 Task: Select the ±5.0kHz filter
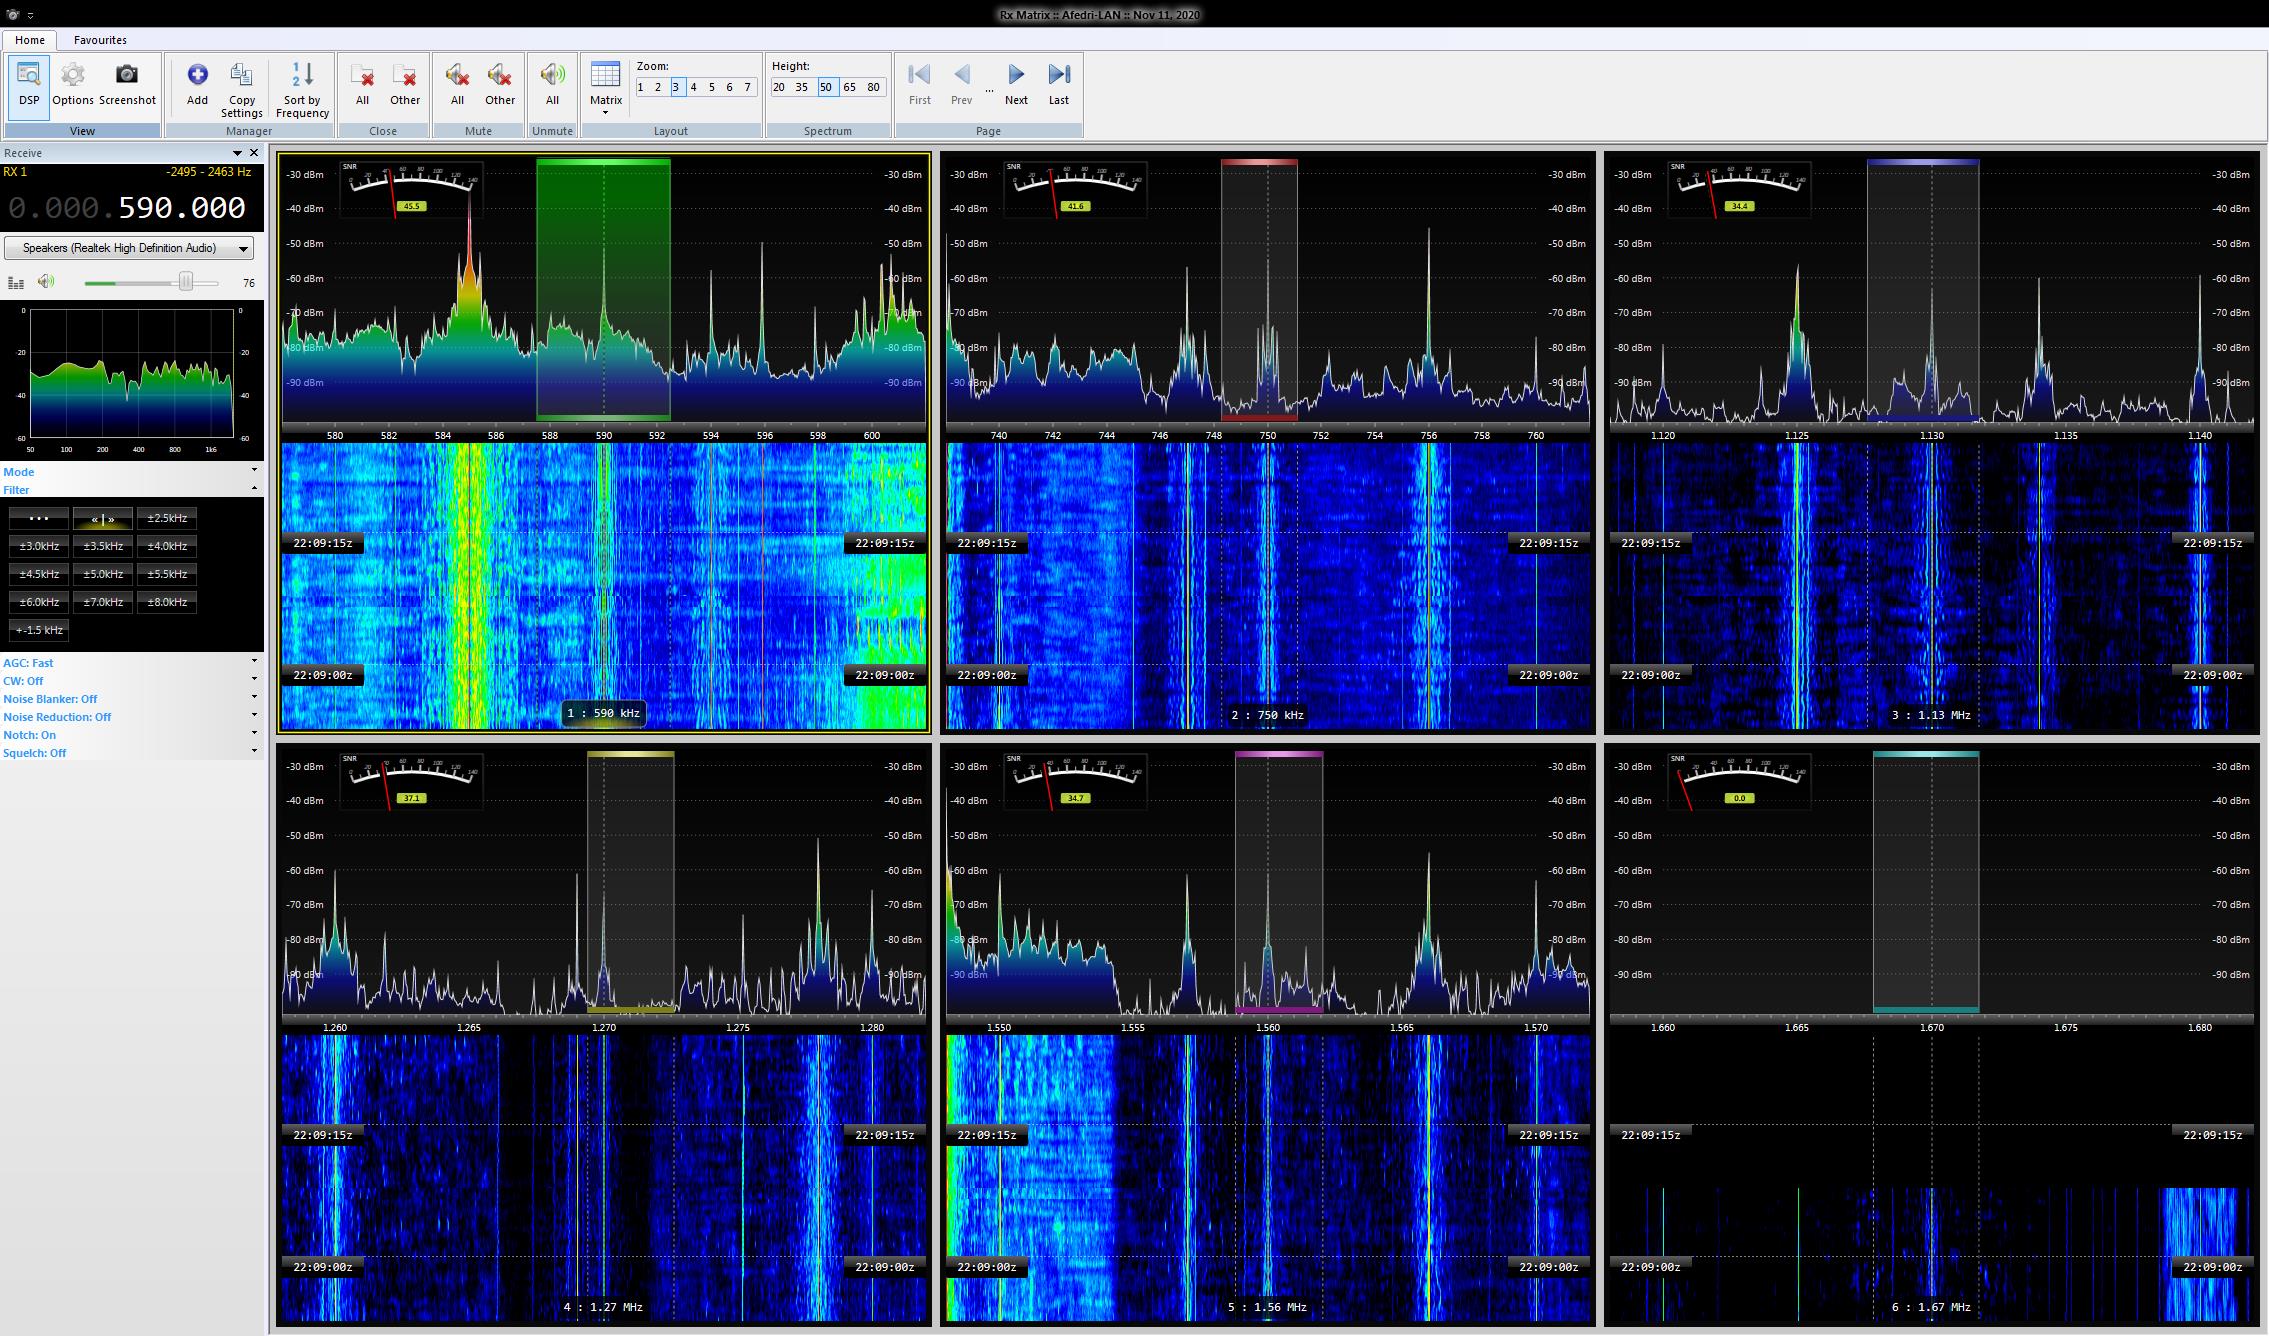click(103, 574)
